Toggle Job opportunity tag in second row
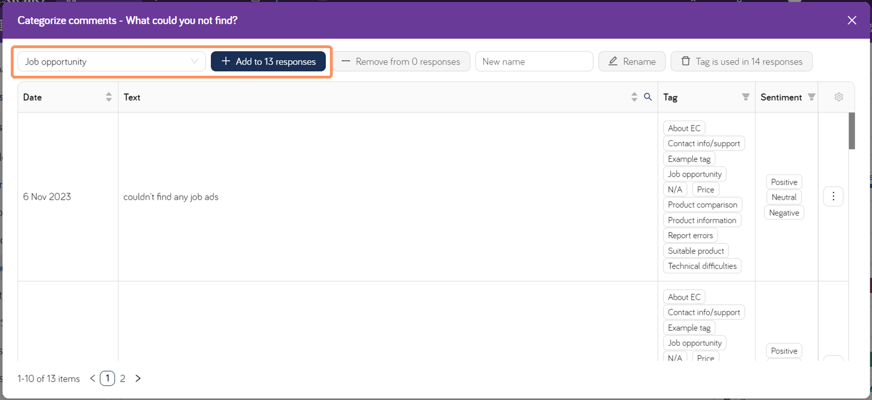The width and height of the screenshot is (872, 400). pos(695,343)
